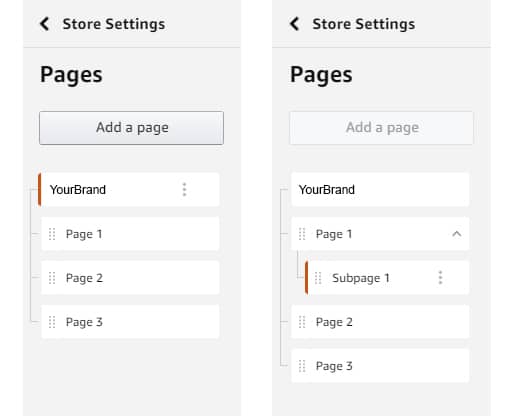
Task: Click drag handle of Page 3 in right panel
Action: tap(302, 366)
